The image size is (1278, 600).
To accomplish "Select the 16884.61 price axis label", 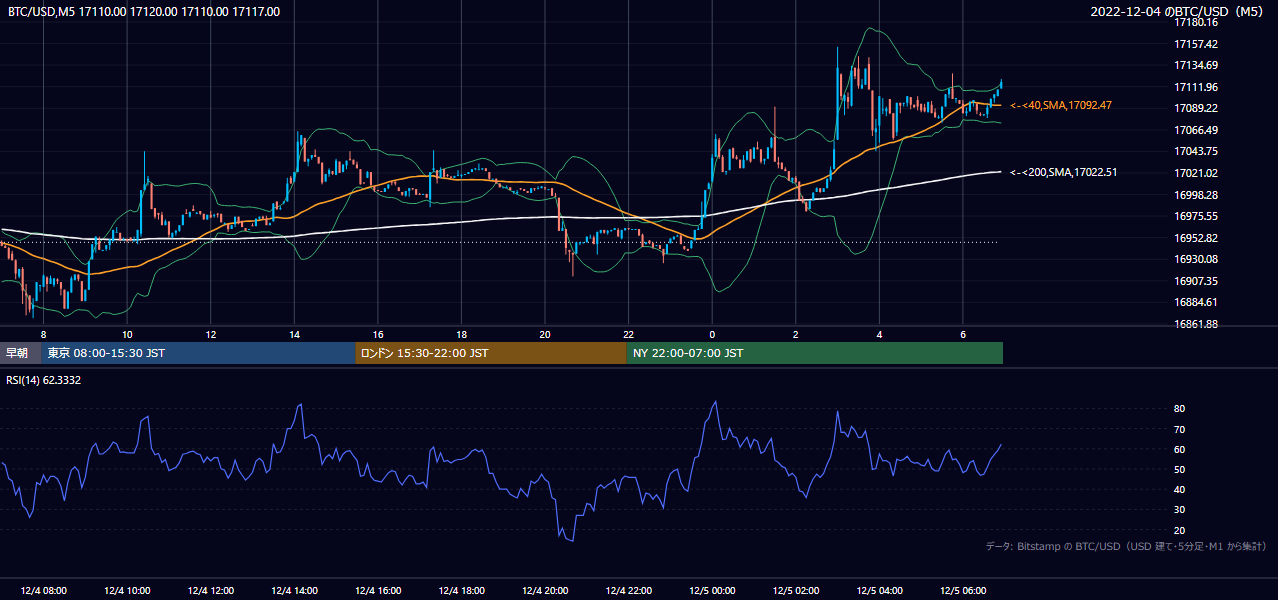I will point(1195,302).
